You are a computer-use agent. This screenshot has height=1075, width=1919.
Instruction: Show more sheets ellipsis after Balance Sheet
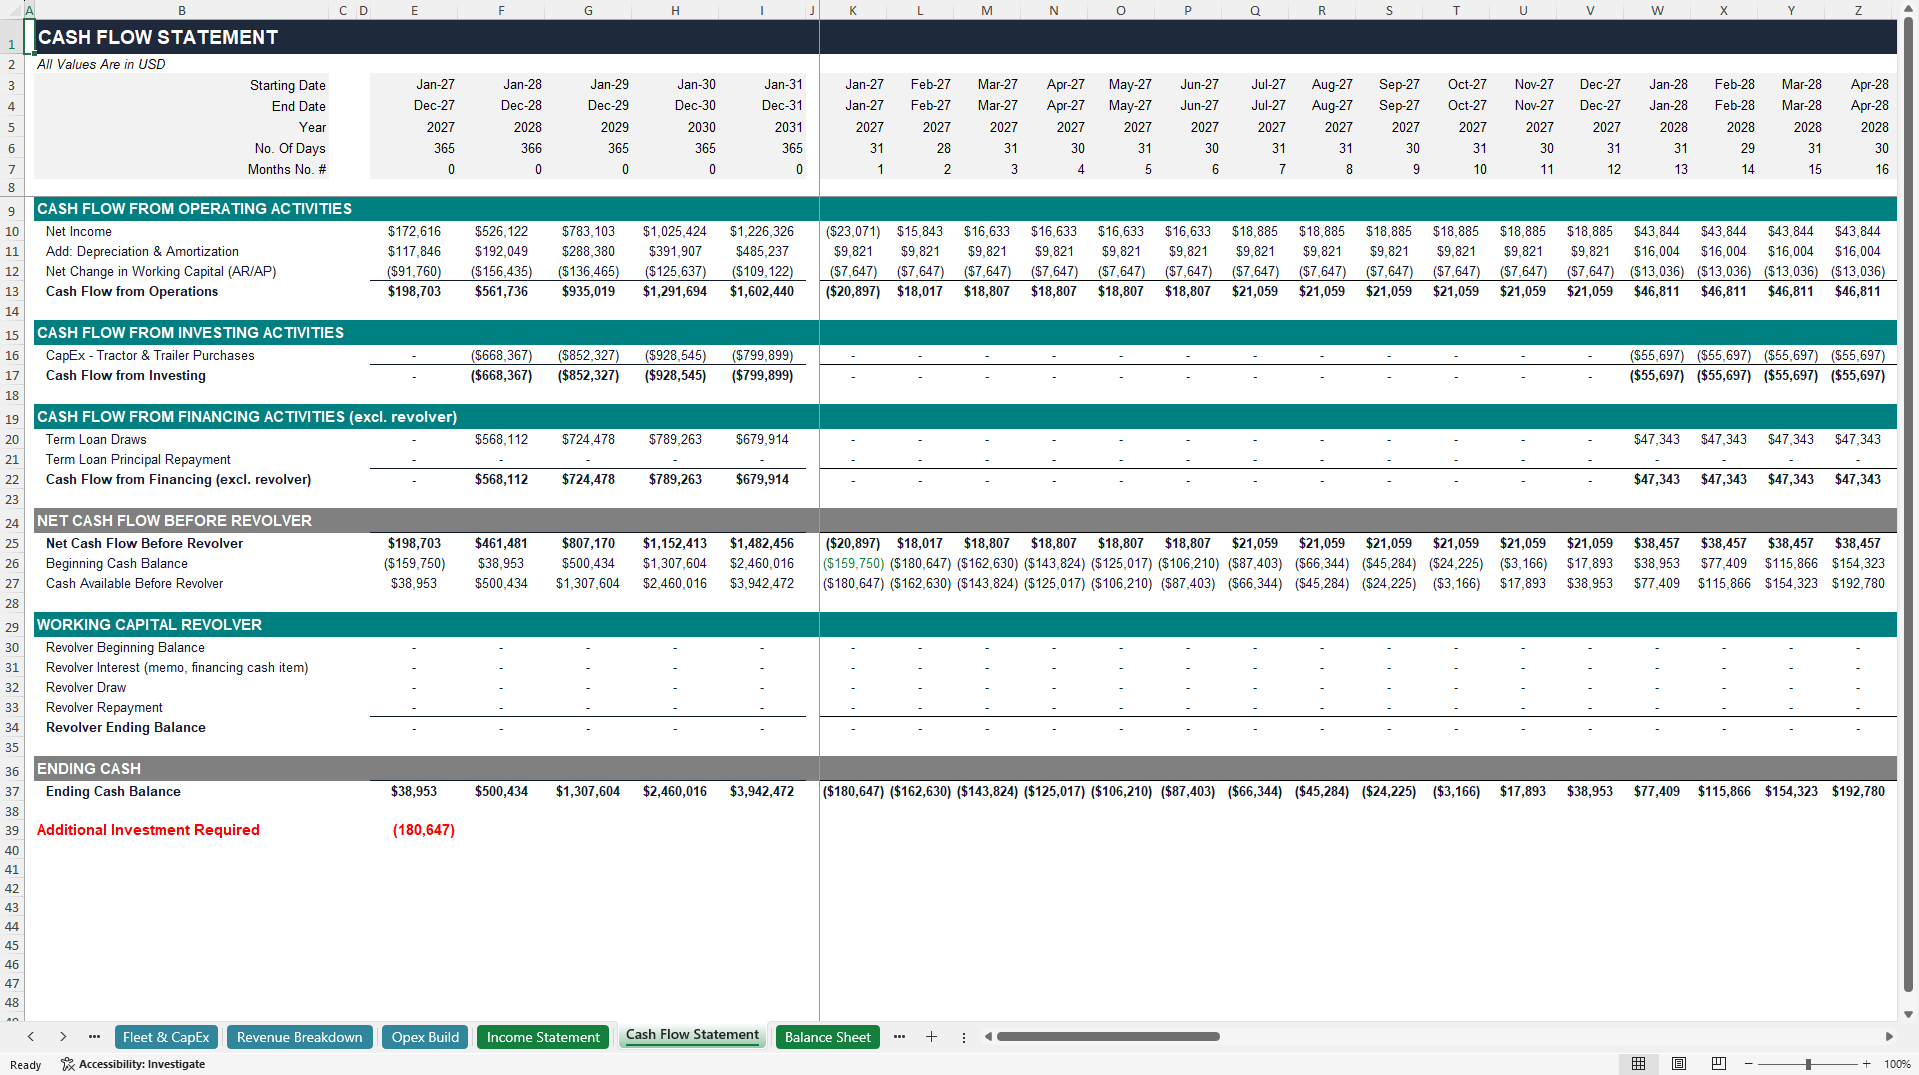(x=899, y=1037)
